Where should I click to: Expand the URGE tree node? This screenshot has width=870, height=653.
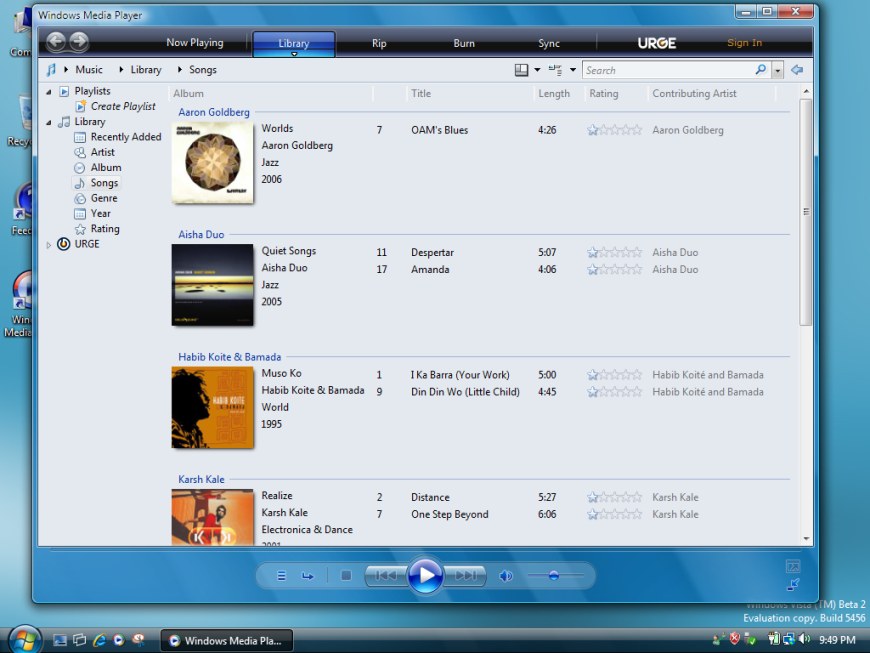coord(49,245)
